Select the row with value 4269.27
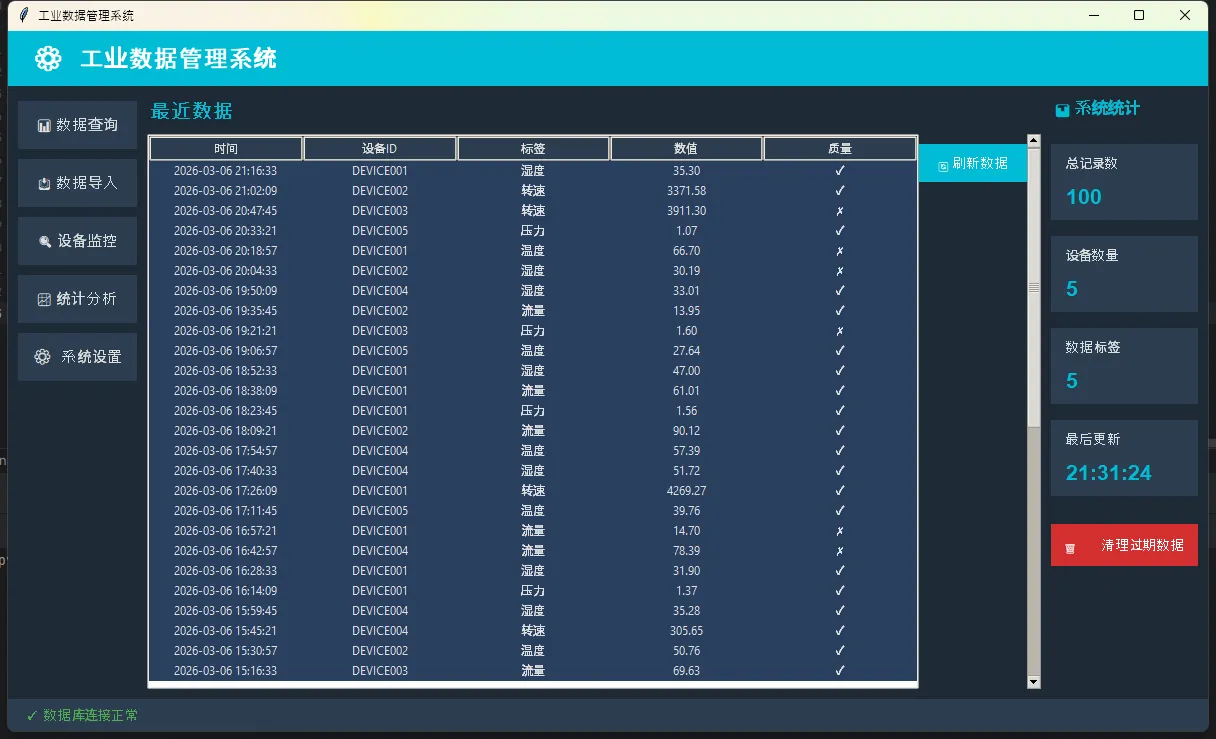The height and width of the screenshot is (739, 1216). tap(532, 491)
